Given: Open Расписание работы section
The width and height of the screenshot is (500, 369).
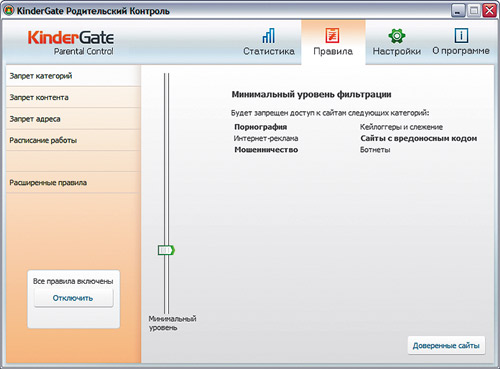Looking at the screenshot, I should [x=73, y=140].
